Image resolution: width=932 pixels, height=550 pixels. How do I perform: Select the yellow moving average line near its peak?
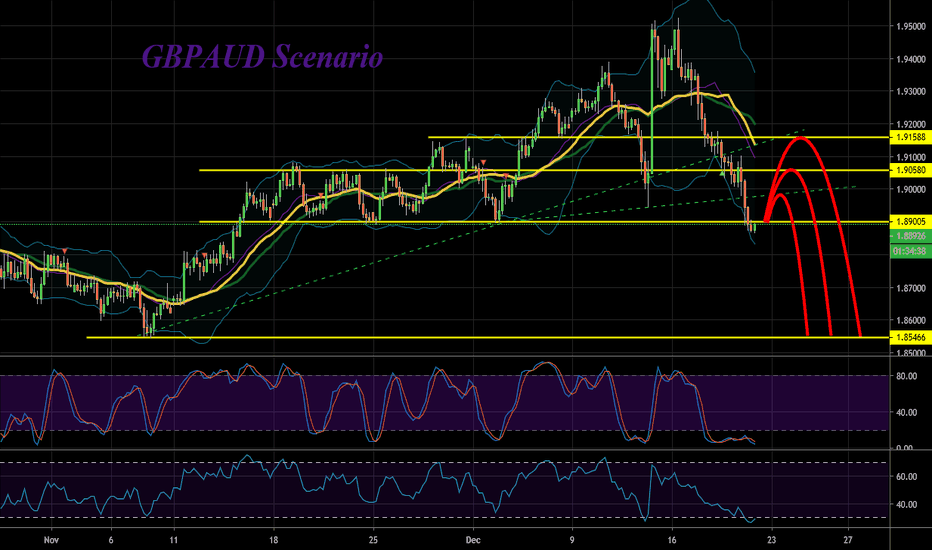[x=700, y=94]
